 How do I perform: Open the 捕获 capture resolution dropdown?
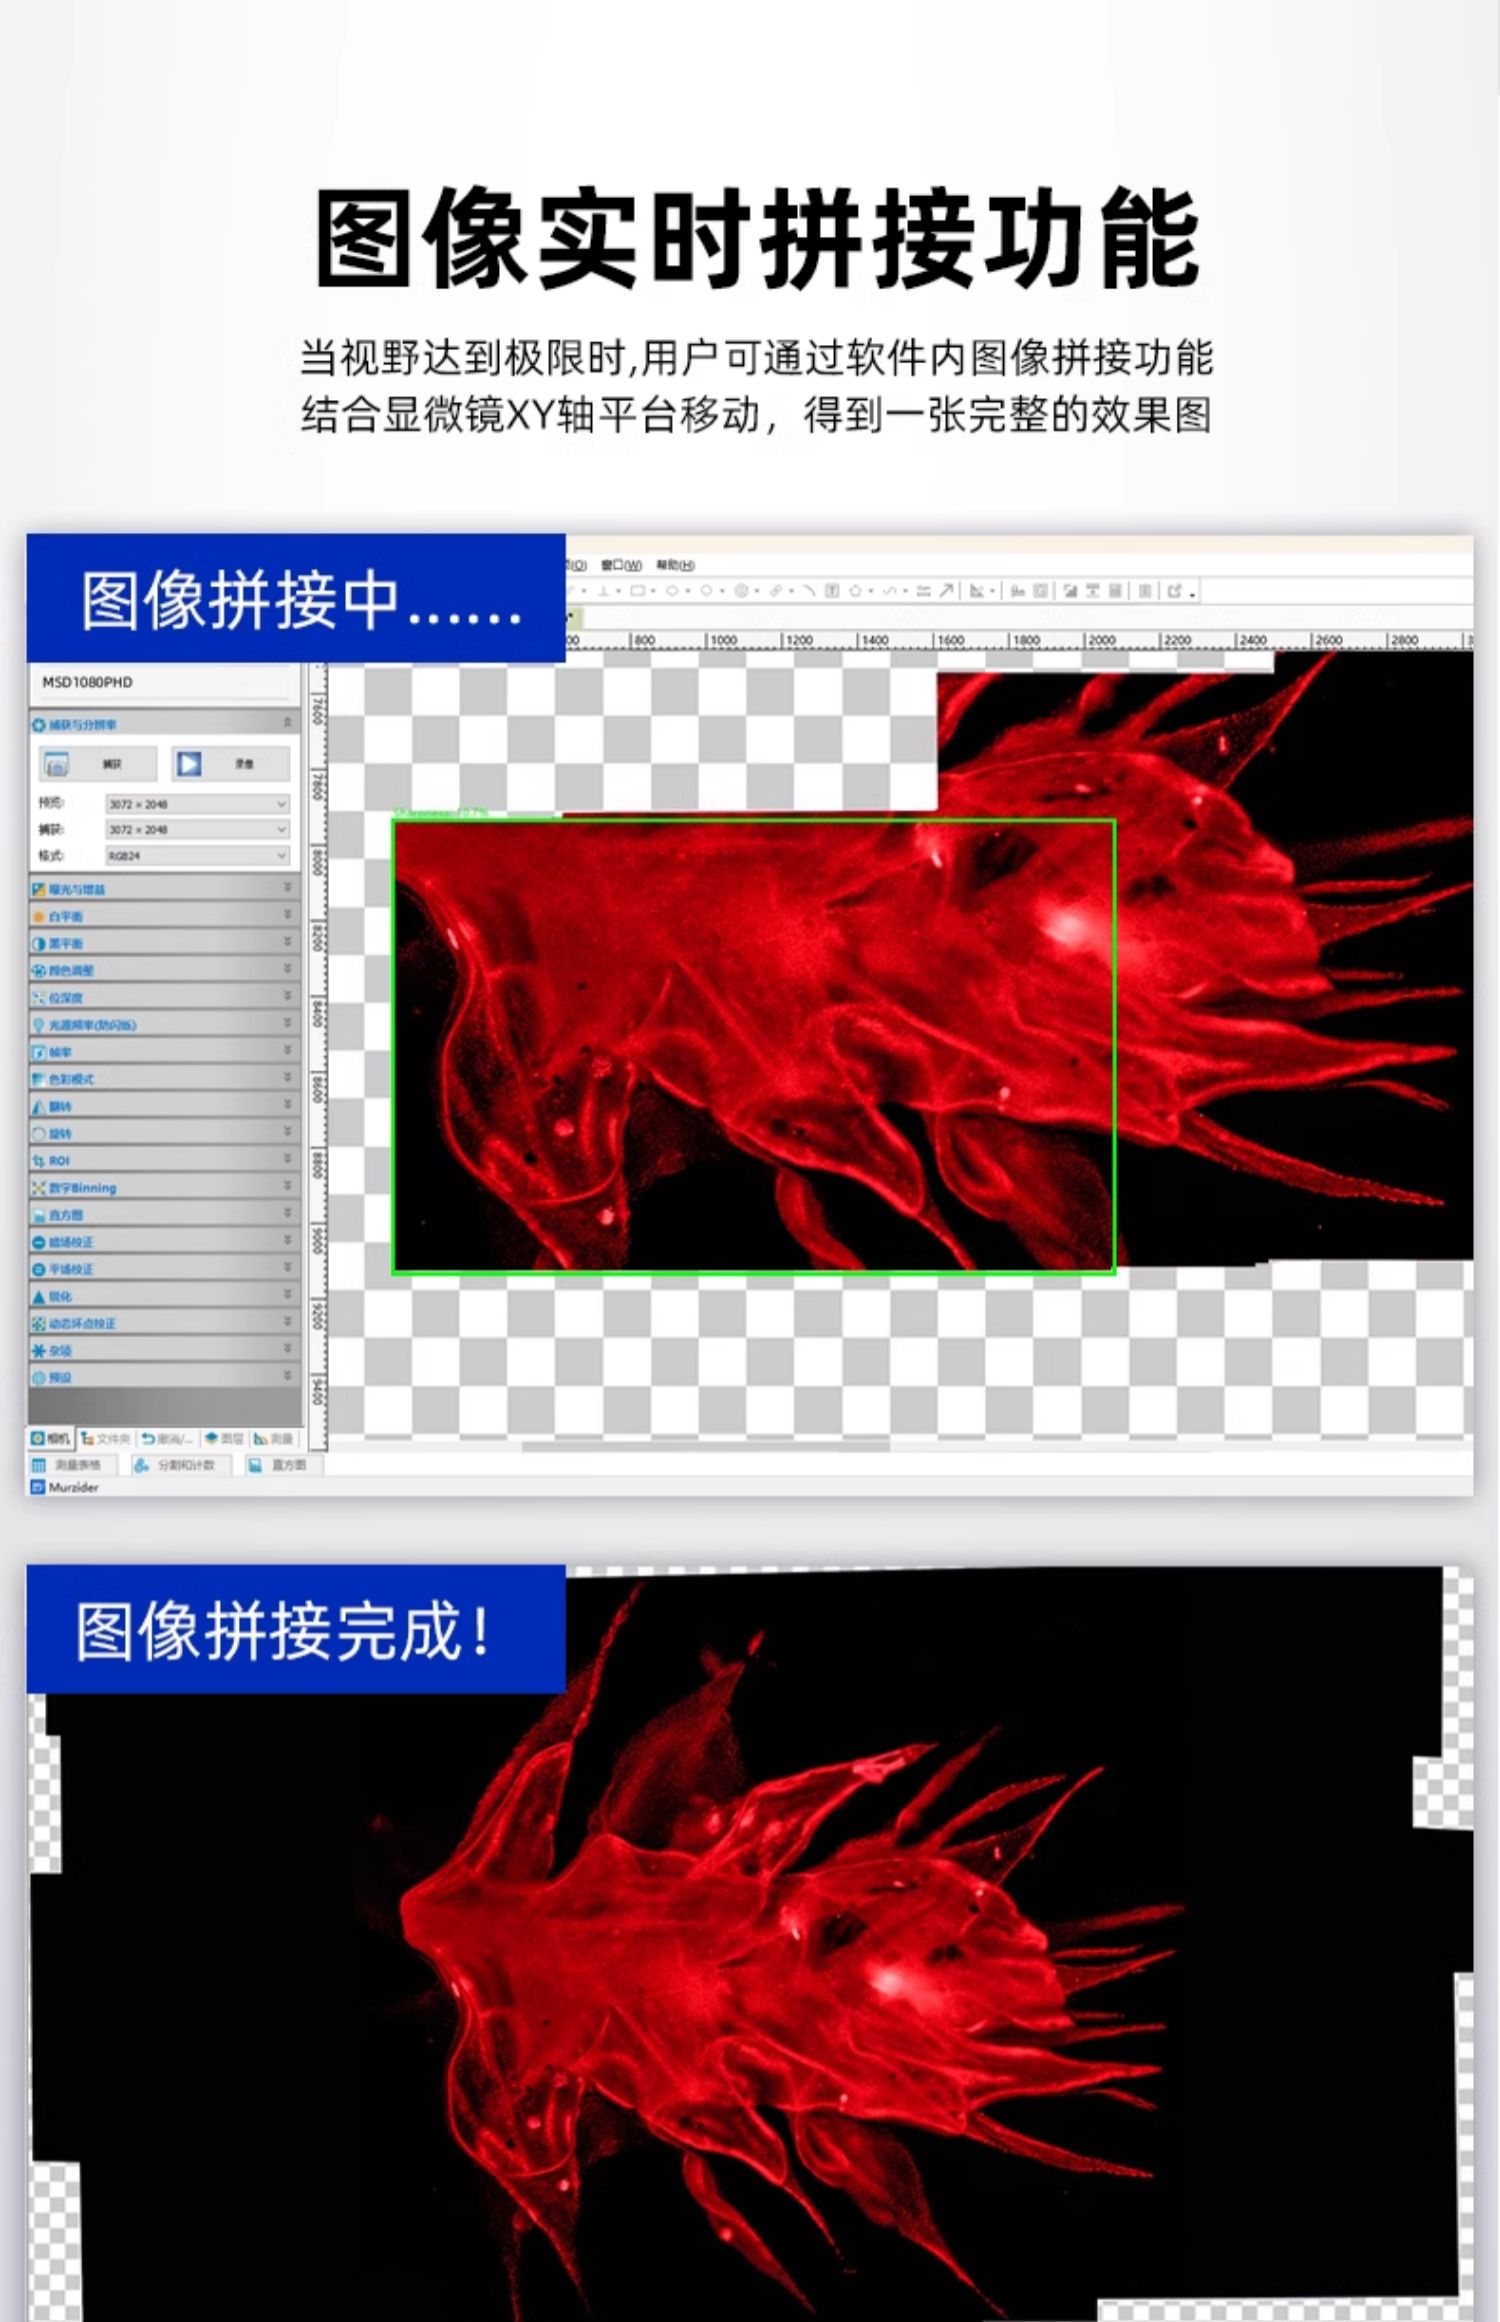(x=197, y=830)
